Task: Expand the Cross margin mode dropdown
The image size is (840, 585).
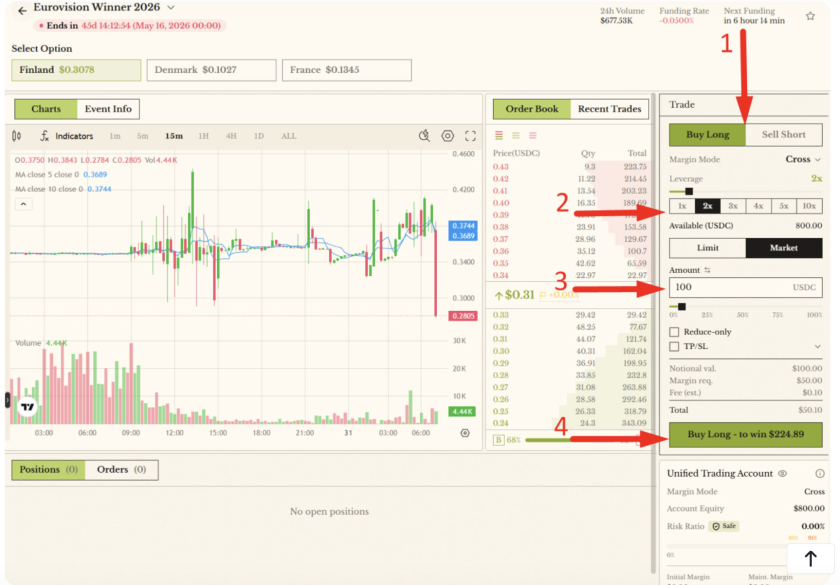Action: [x=804, y=159]
